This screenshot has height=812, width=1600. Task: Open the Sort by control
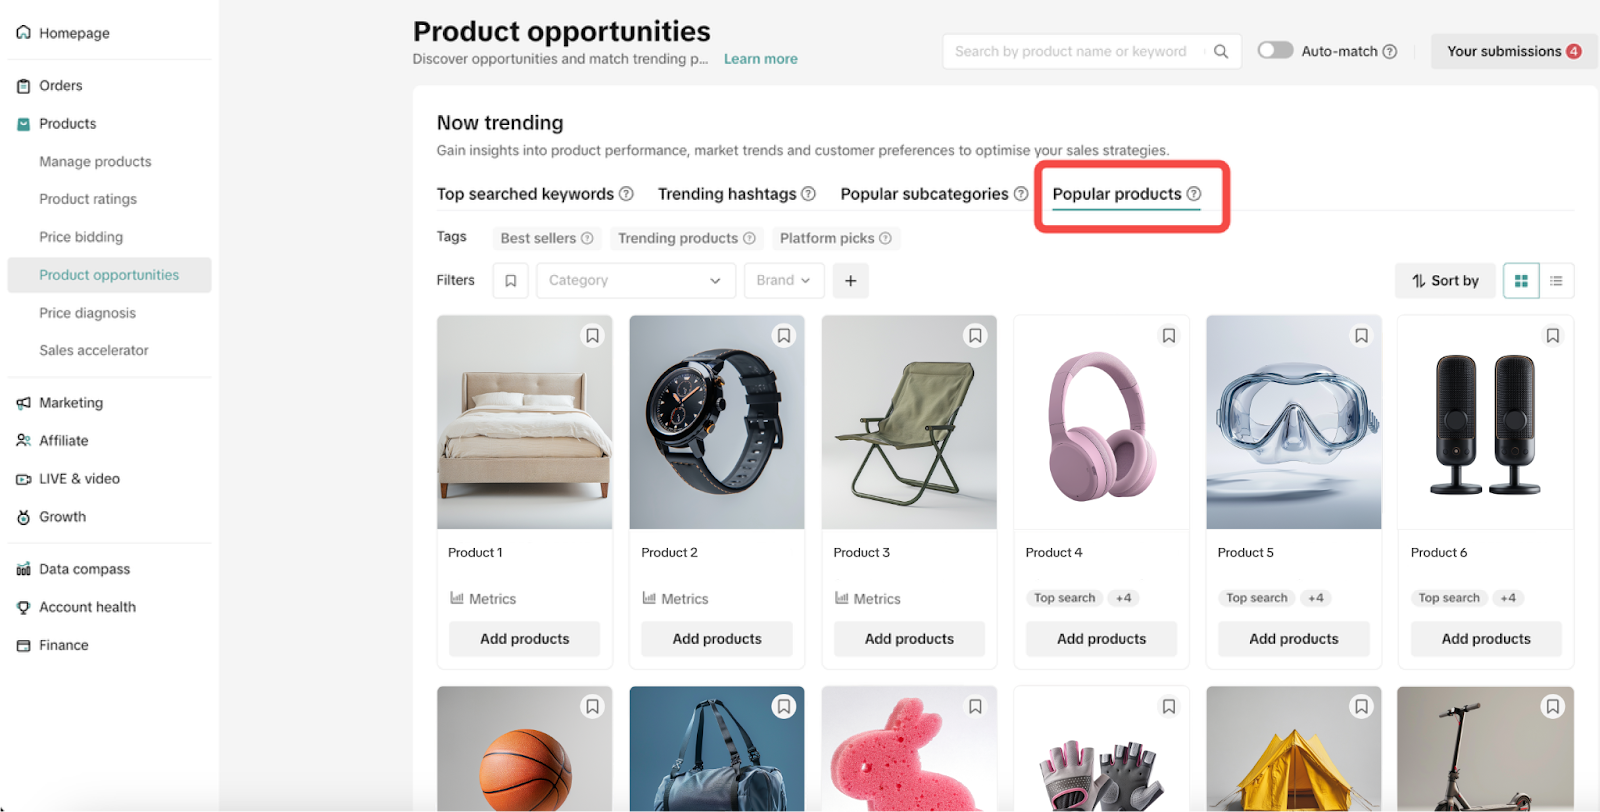click(1444, 280)
